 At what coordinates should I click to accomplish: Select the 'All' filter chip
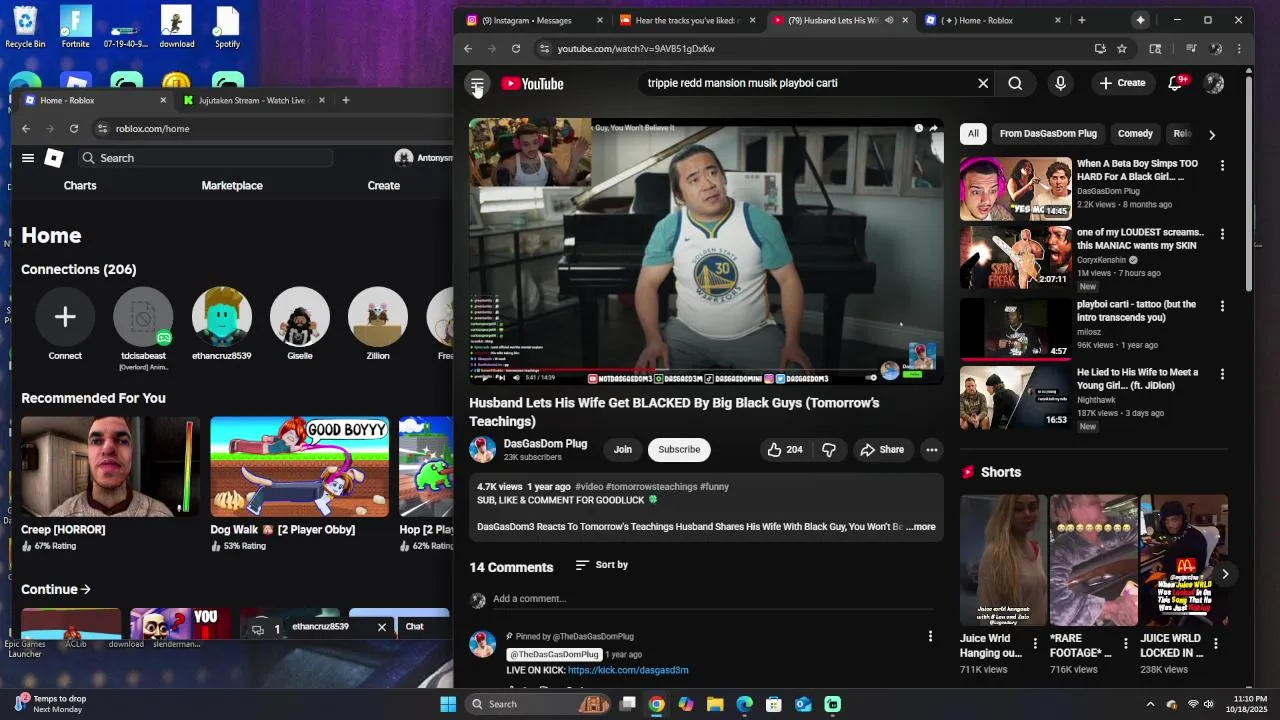click(x=973, y=133)
